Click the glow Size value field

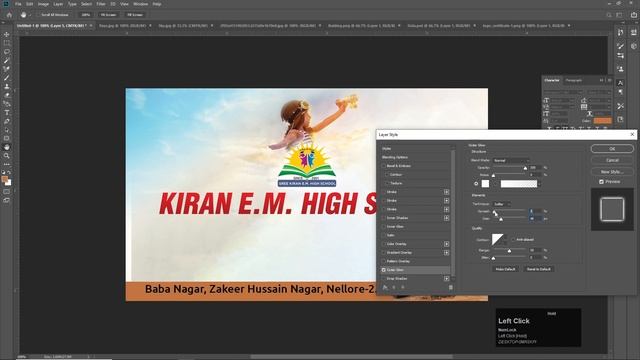click(x=535, y=219)
